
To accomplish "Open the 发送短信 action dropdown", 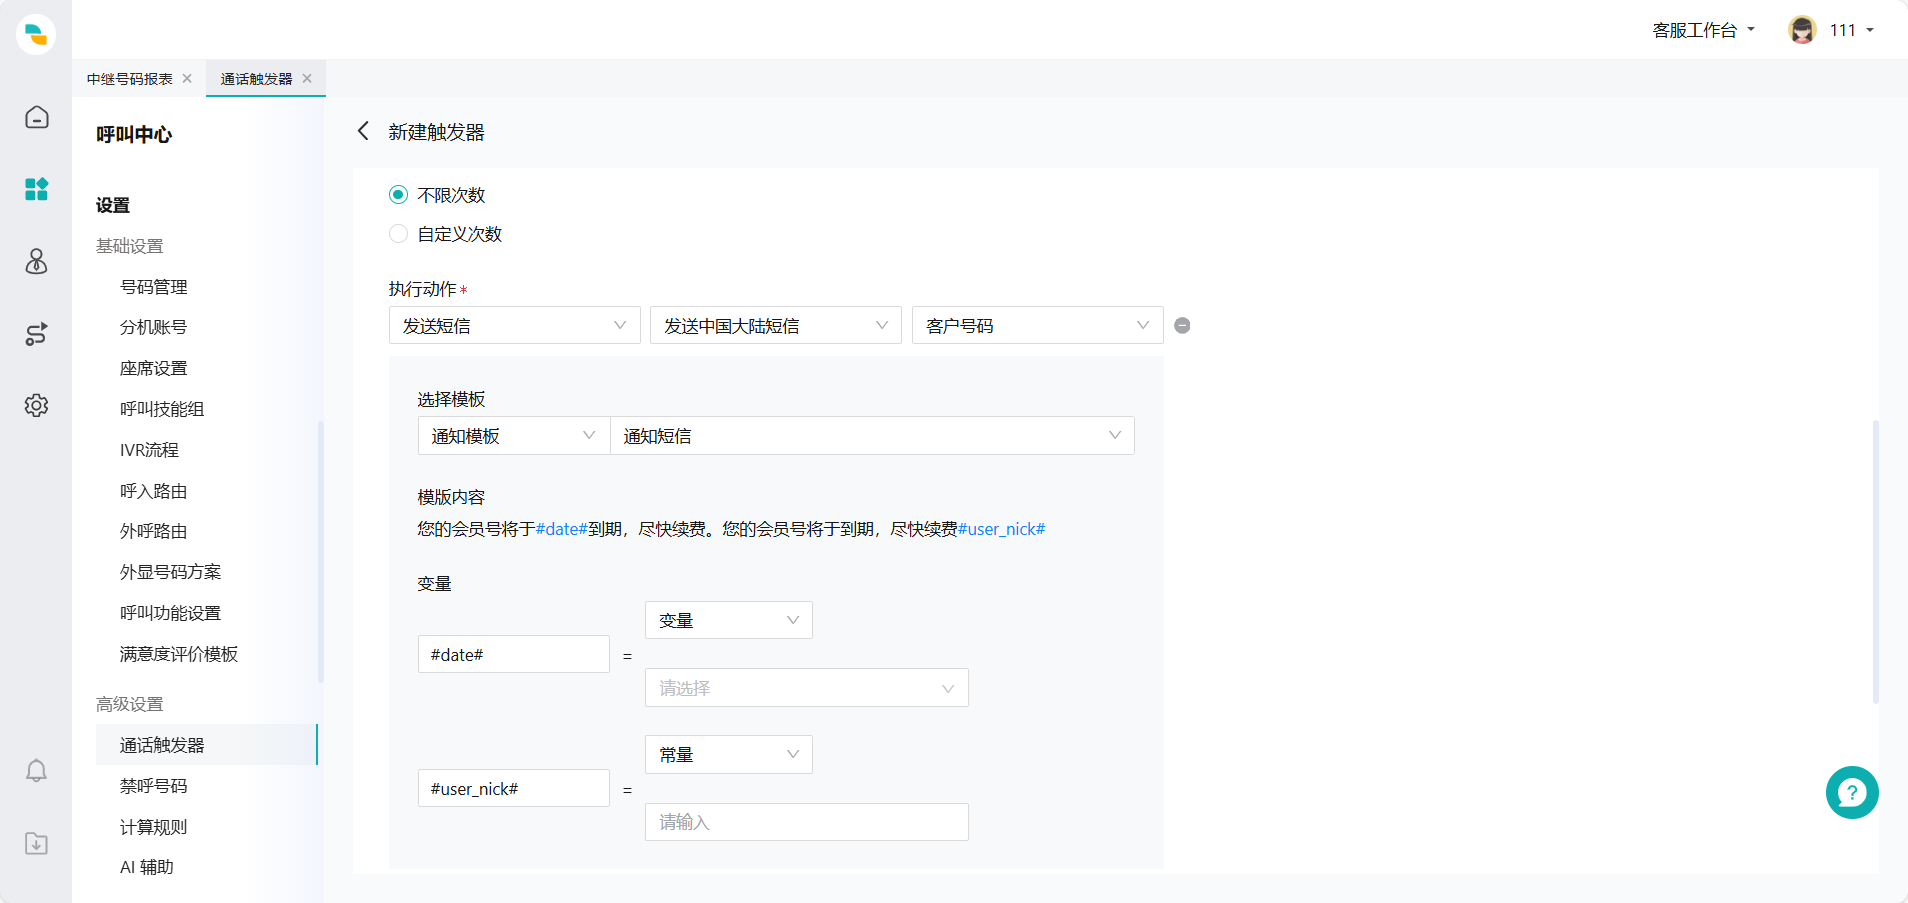I will (514, 326).
